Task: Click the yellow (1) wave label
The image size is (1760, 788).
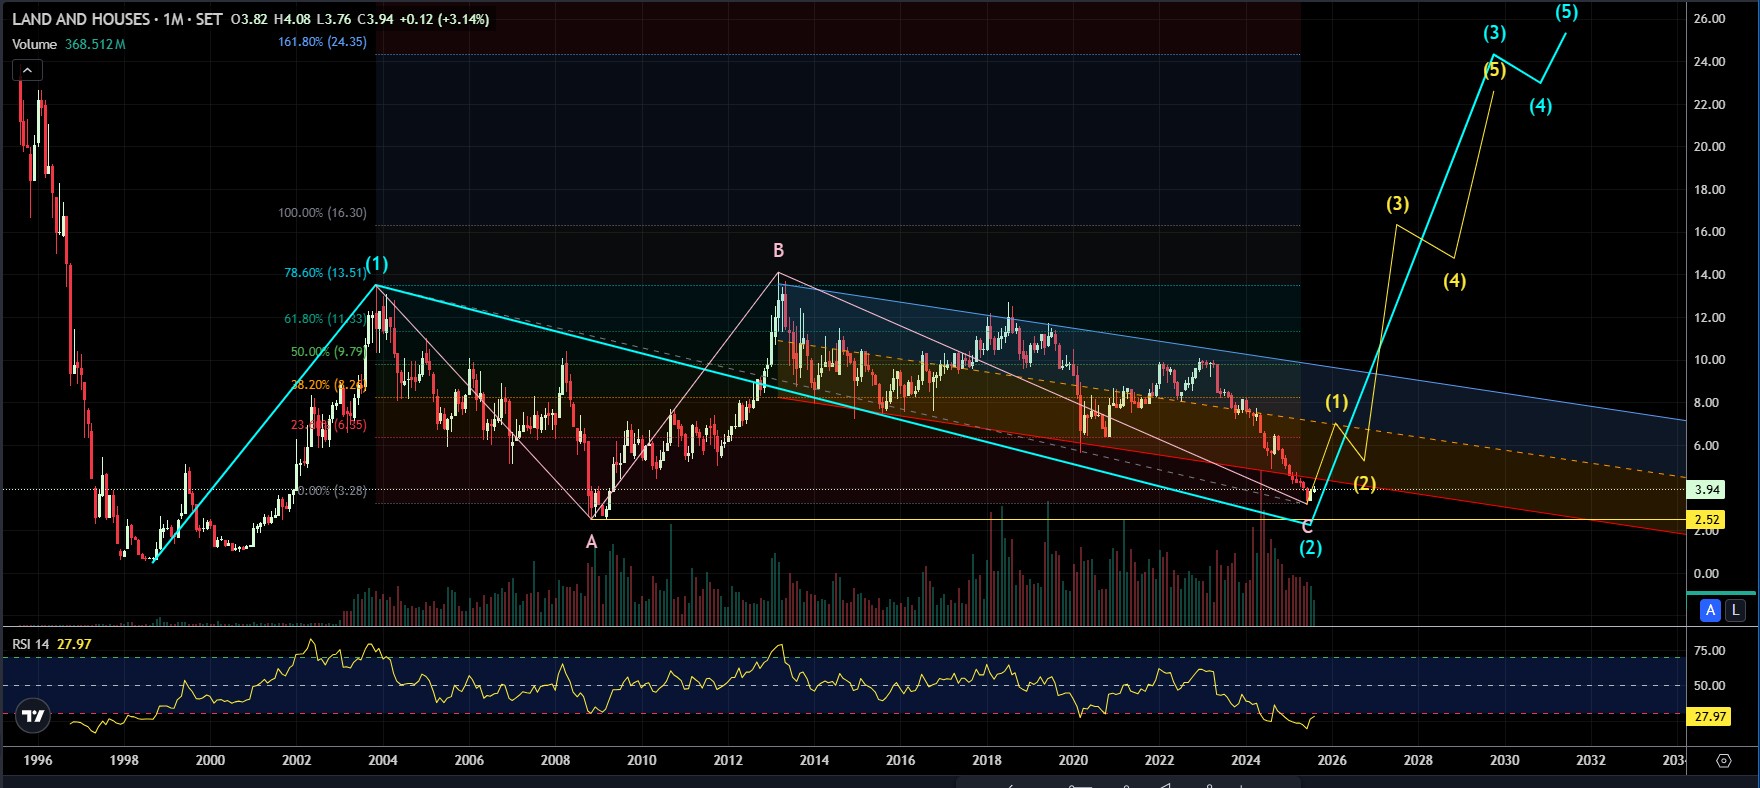Action: (1337, 401)
